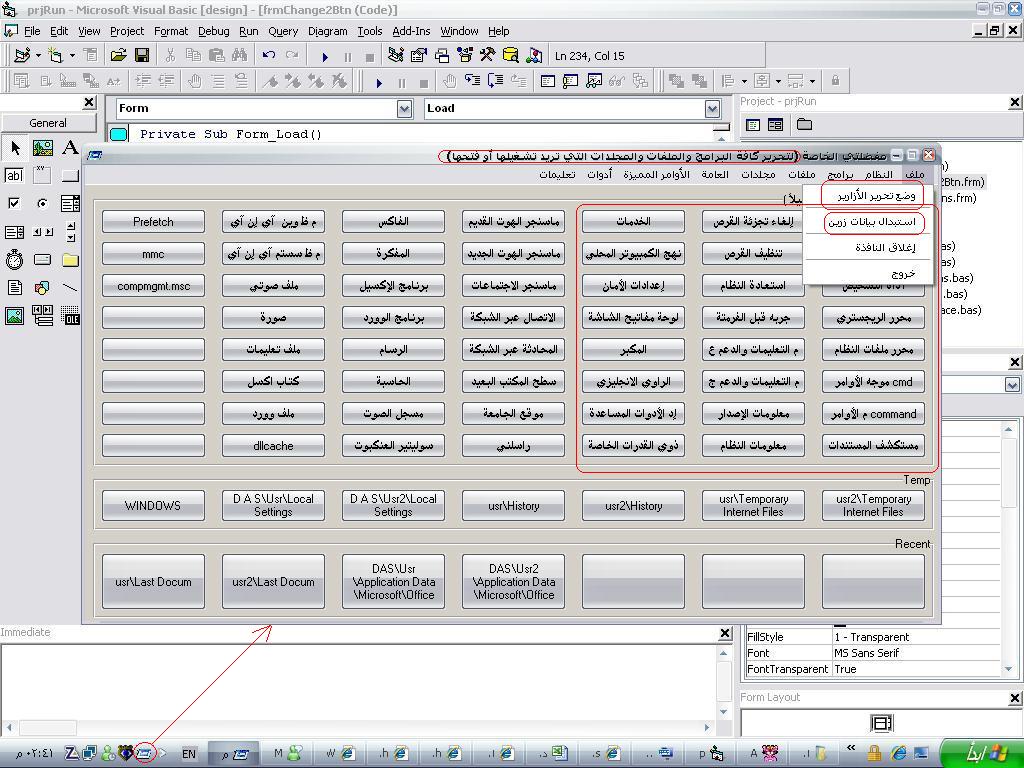Select the CheckBox tool in toolbox
This screenshot has height=768, width=1024.
[14, 203]
